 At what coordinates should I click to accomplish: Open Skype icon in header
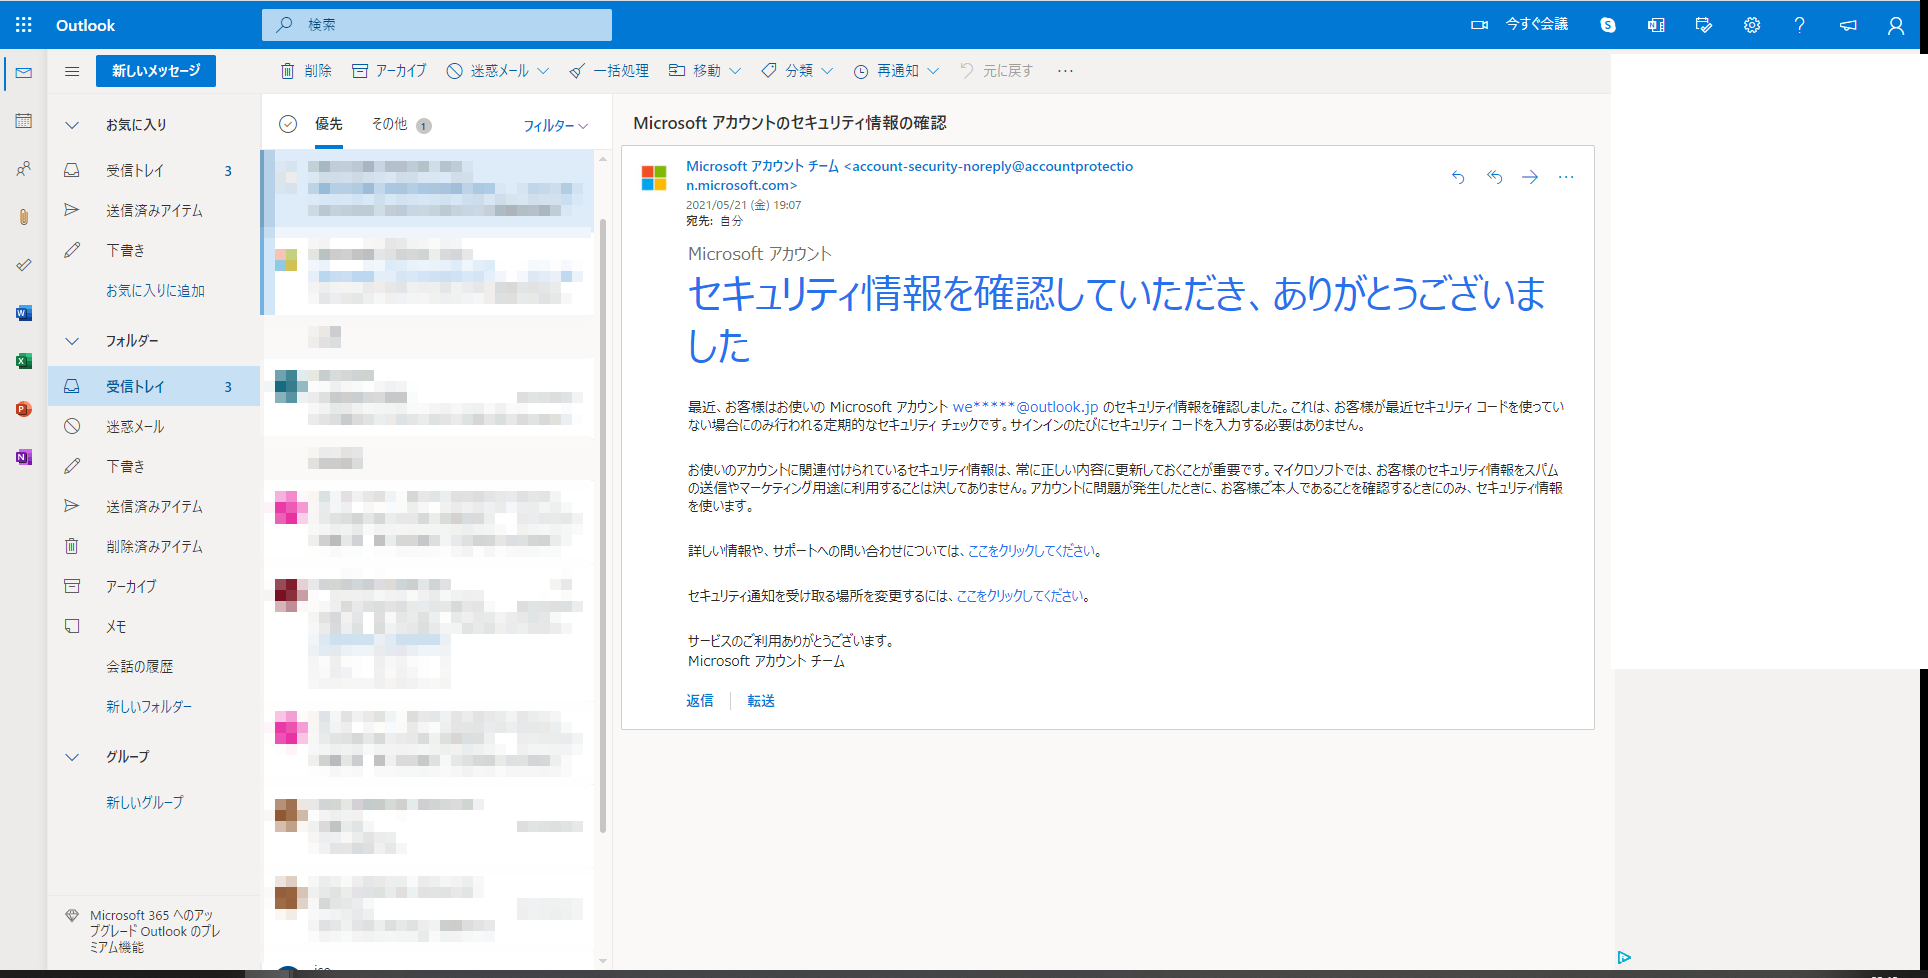[1608, 25]
